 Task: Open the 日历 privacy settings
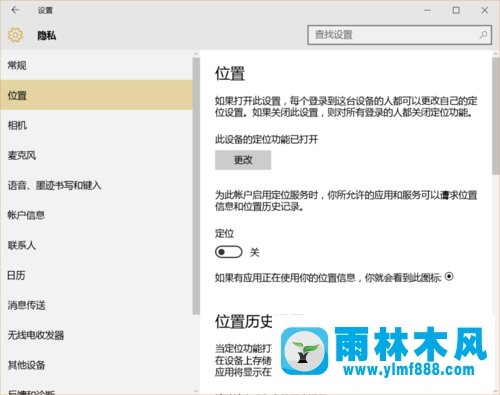pyautogui.click(x=97, y=275)
